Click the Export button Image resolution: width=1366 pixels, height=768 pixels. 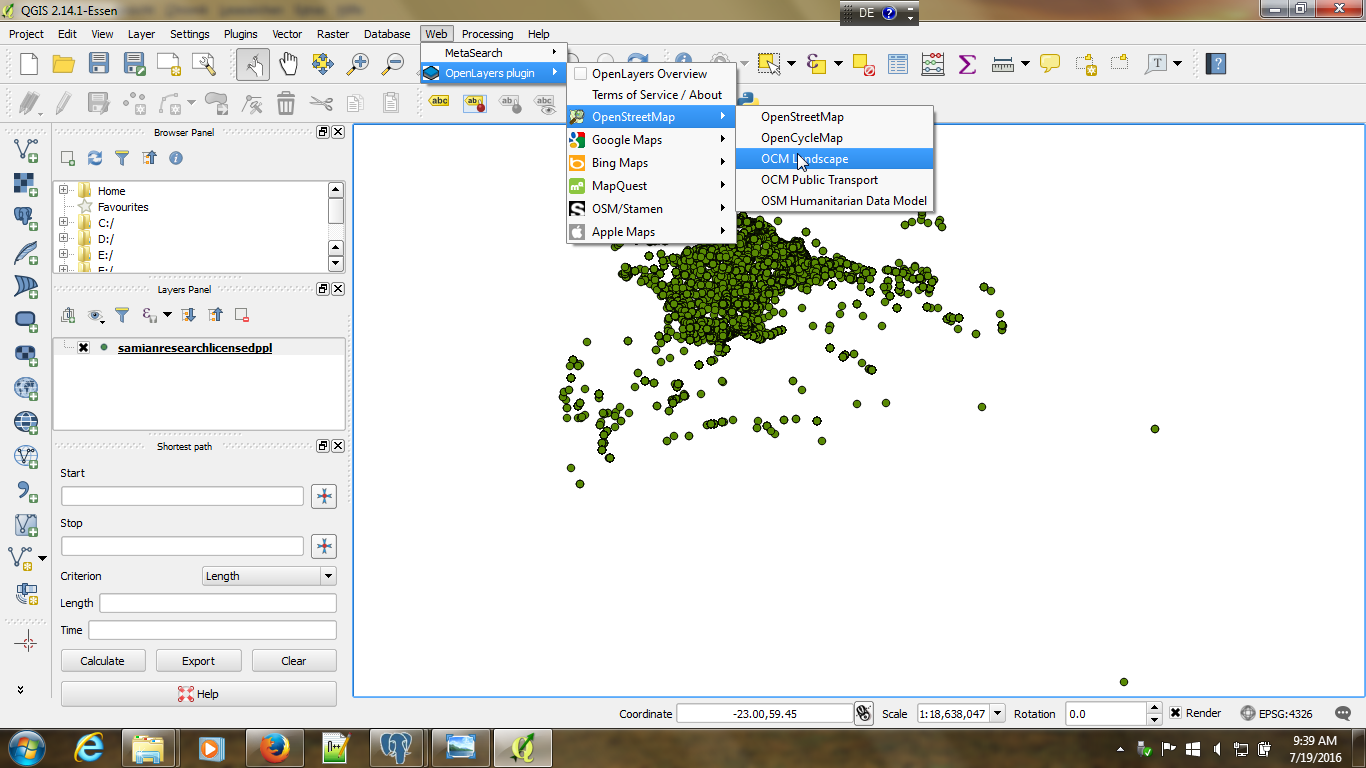tap(198, 661)
